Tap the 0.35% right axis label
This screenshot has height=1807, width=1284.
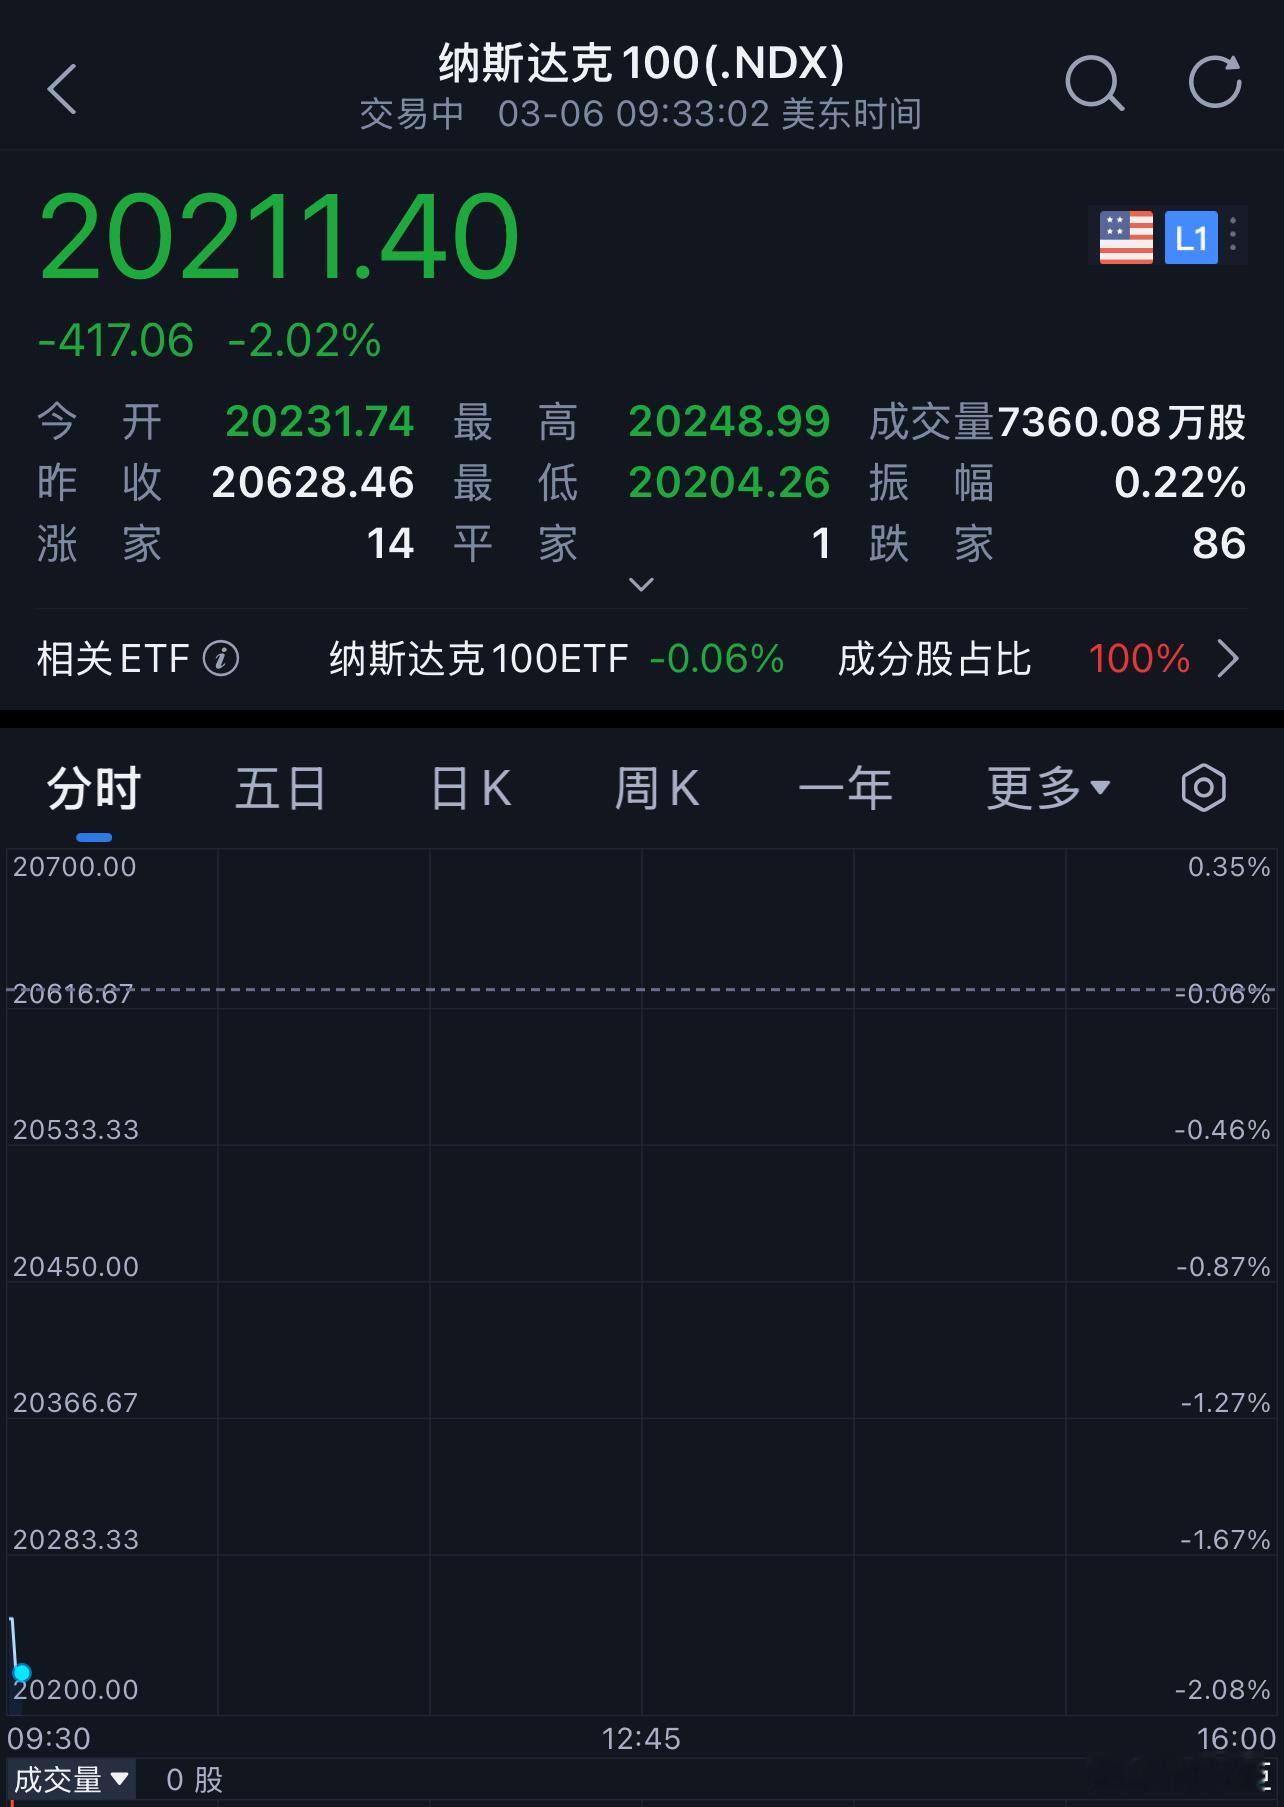click(1229, 867)
